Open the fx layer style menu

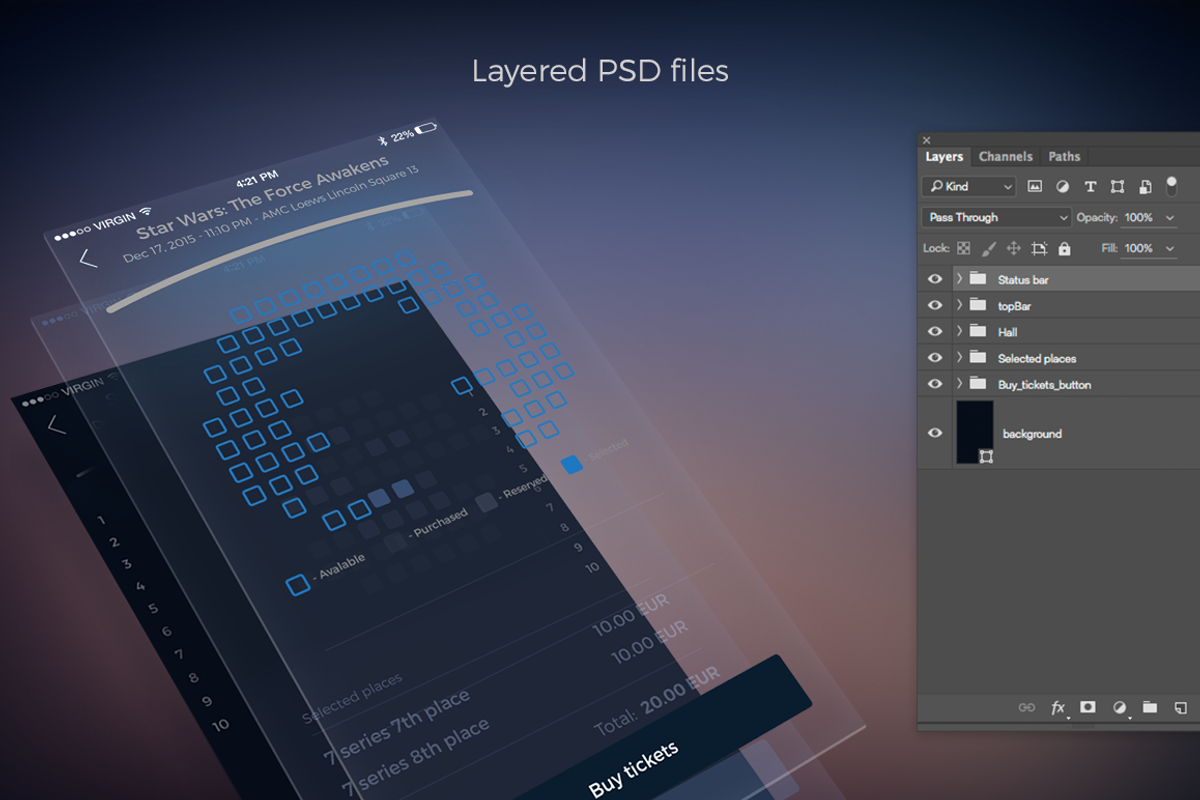tap(1058, 707)
